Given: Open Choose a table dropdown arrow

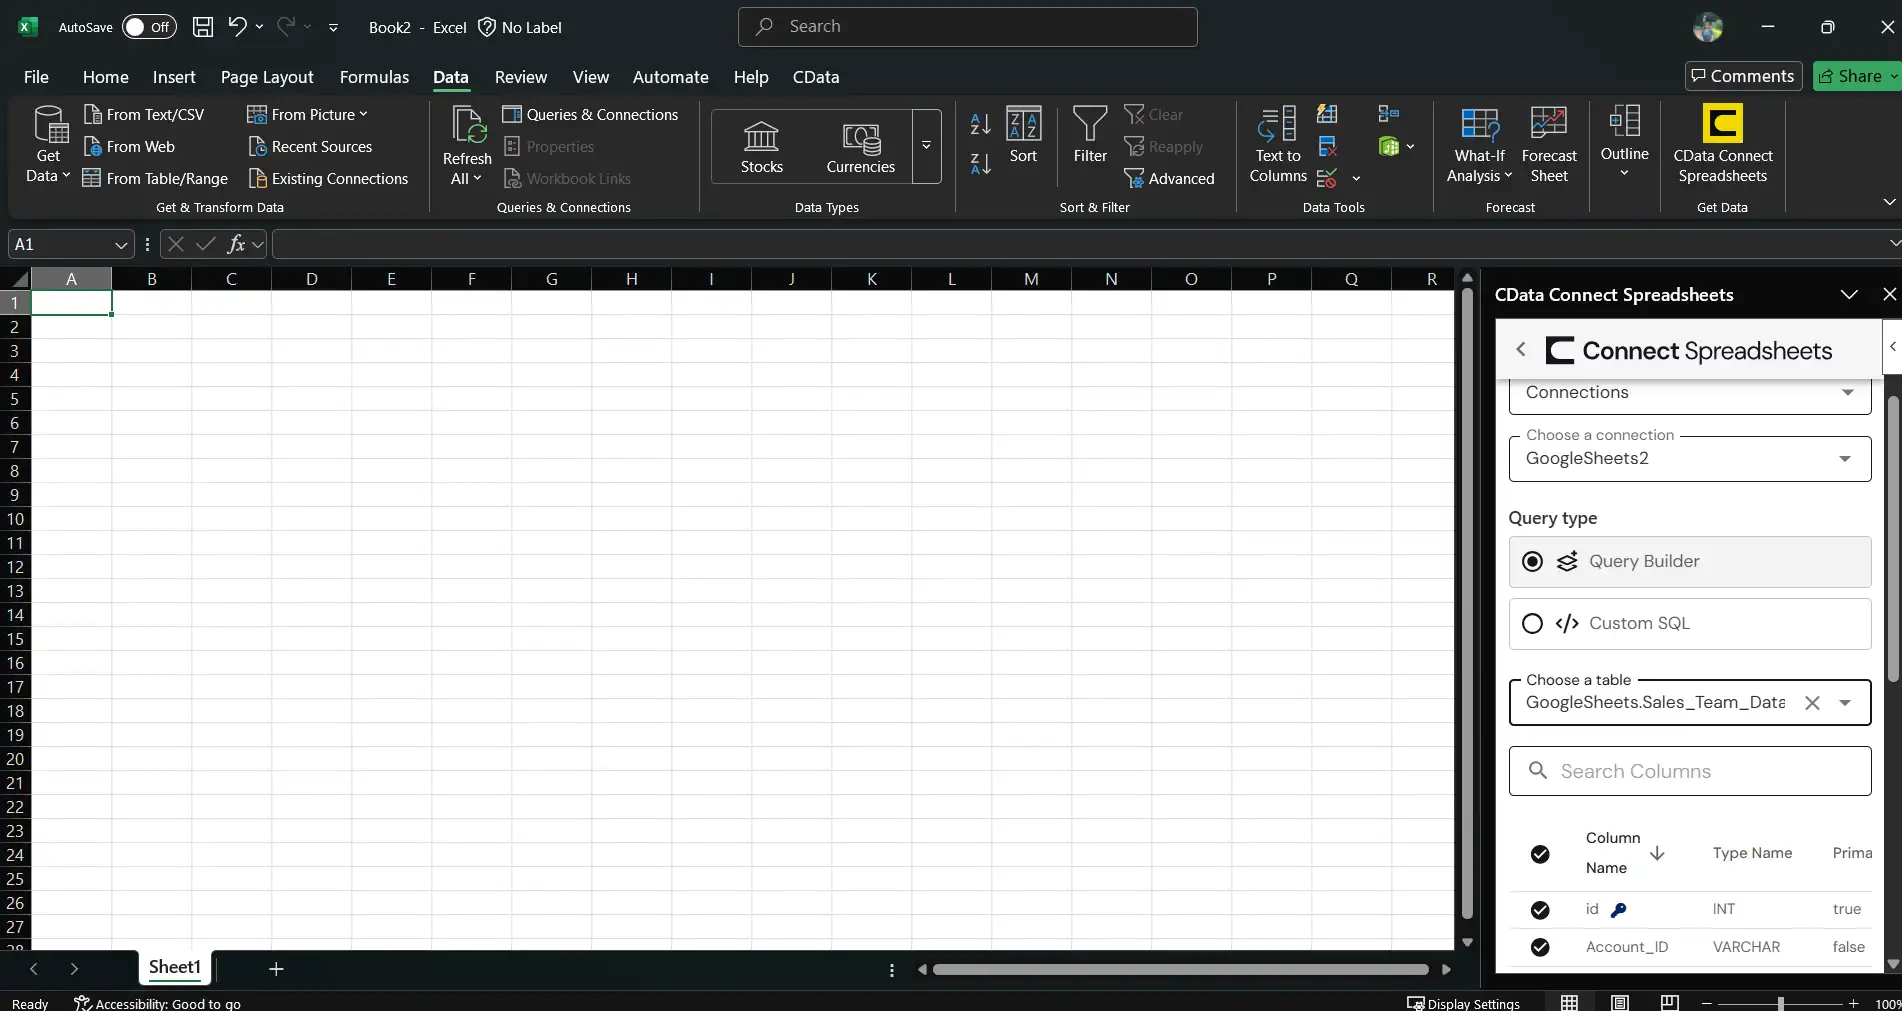Looking at the screenshot, I should point(1845,703).
